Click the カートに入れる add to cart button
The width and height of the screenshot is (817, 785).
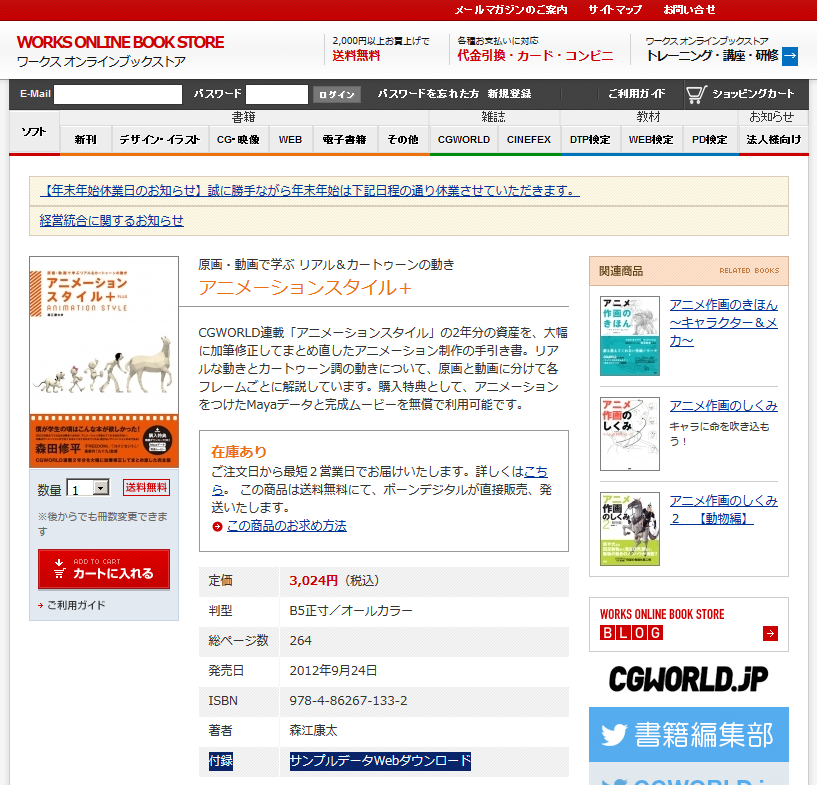(x=104, y=569)
